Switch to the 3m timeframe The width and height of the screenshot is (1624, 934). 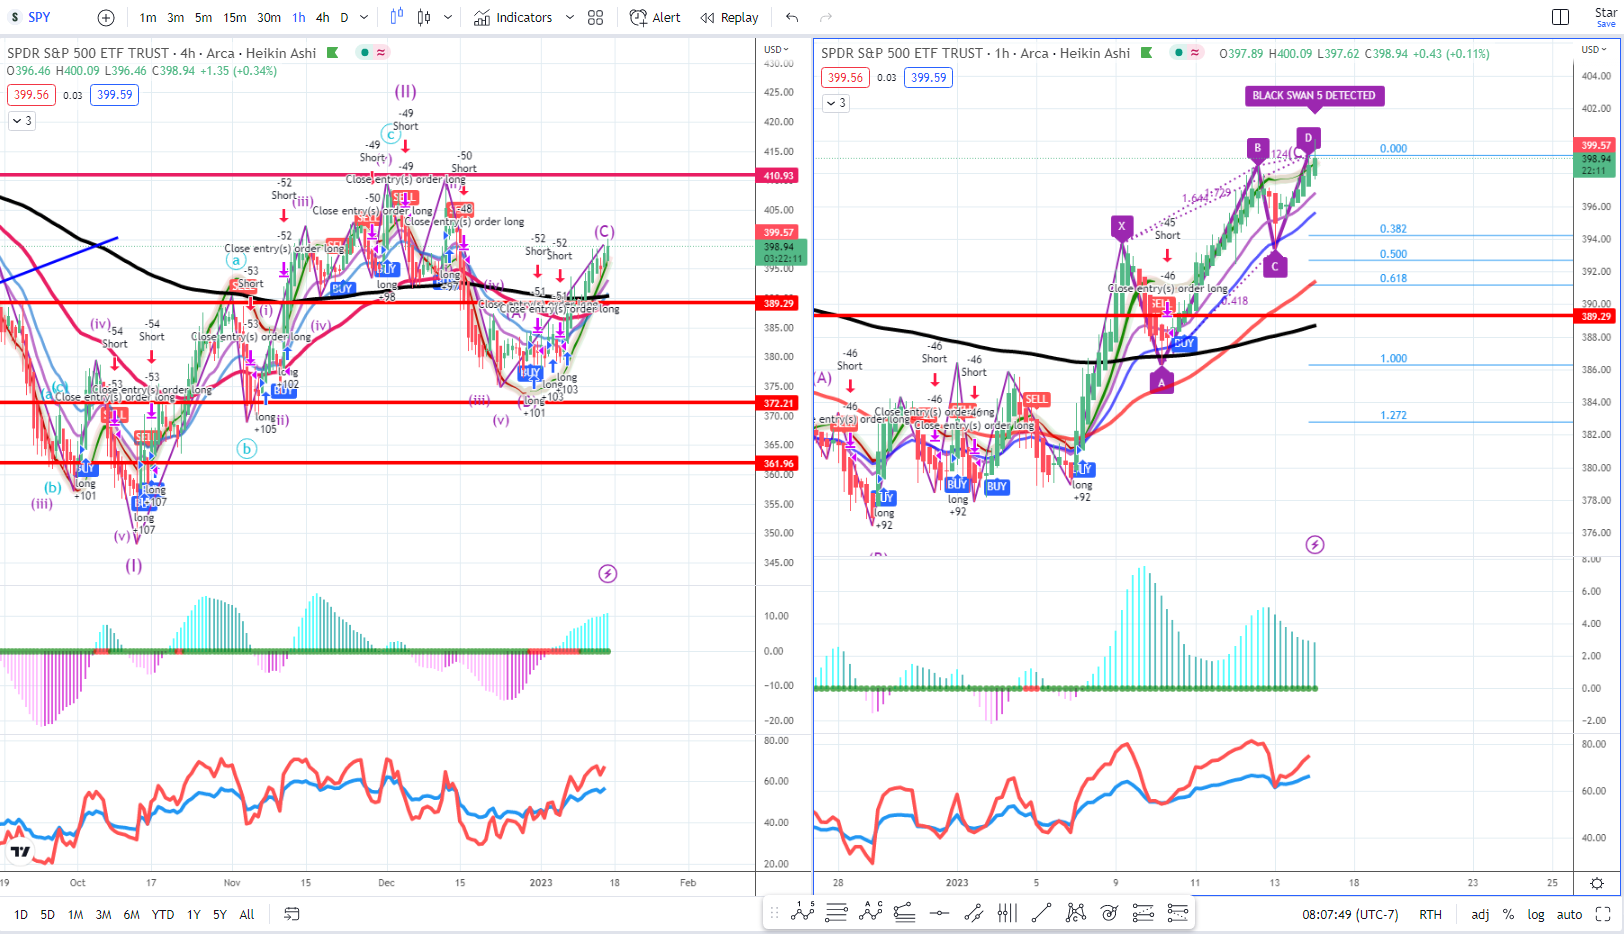176,17
